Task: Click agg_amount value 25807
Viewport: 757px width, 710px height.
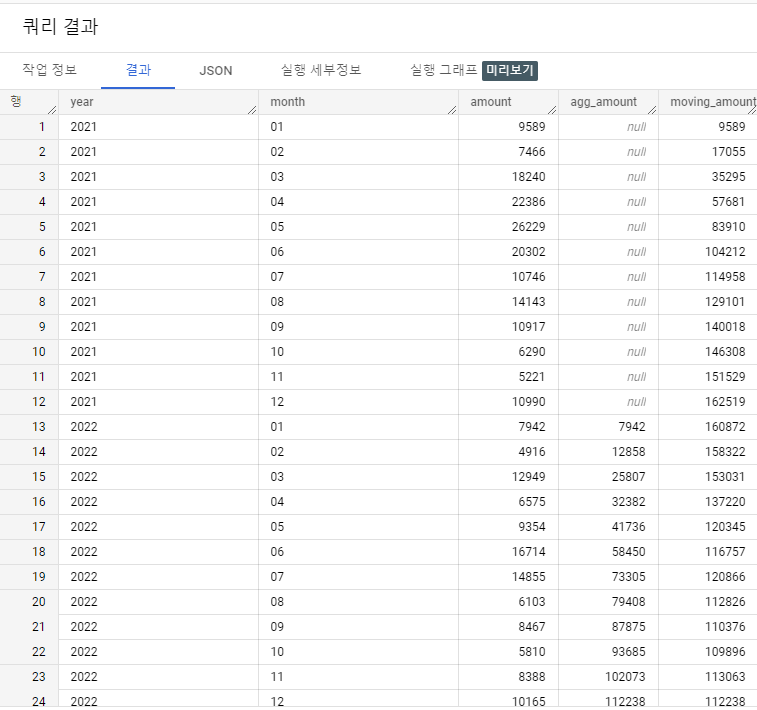Action: (629, 477)
